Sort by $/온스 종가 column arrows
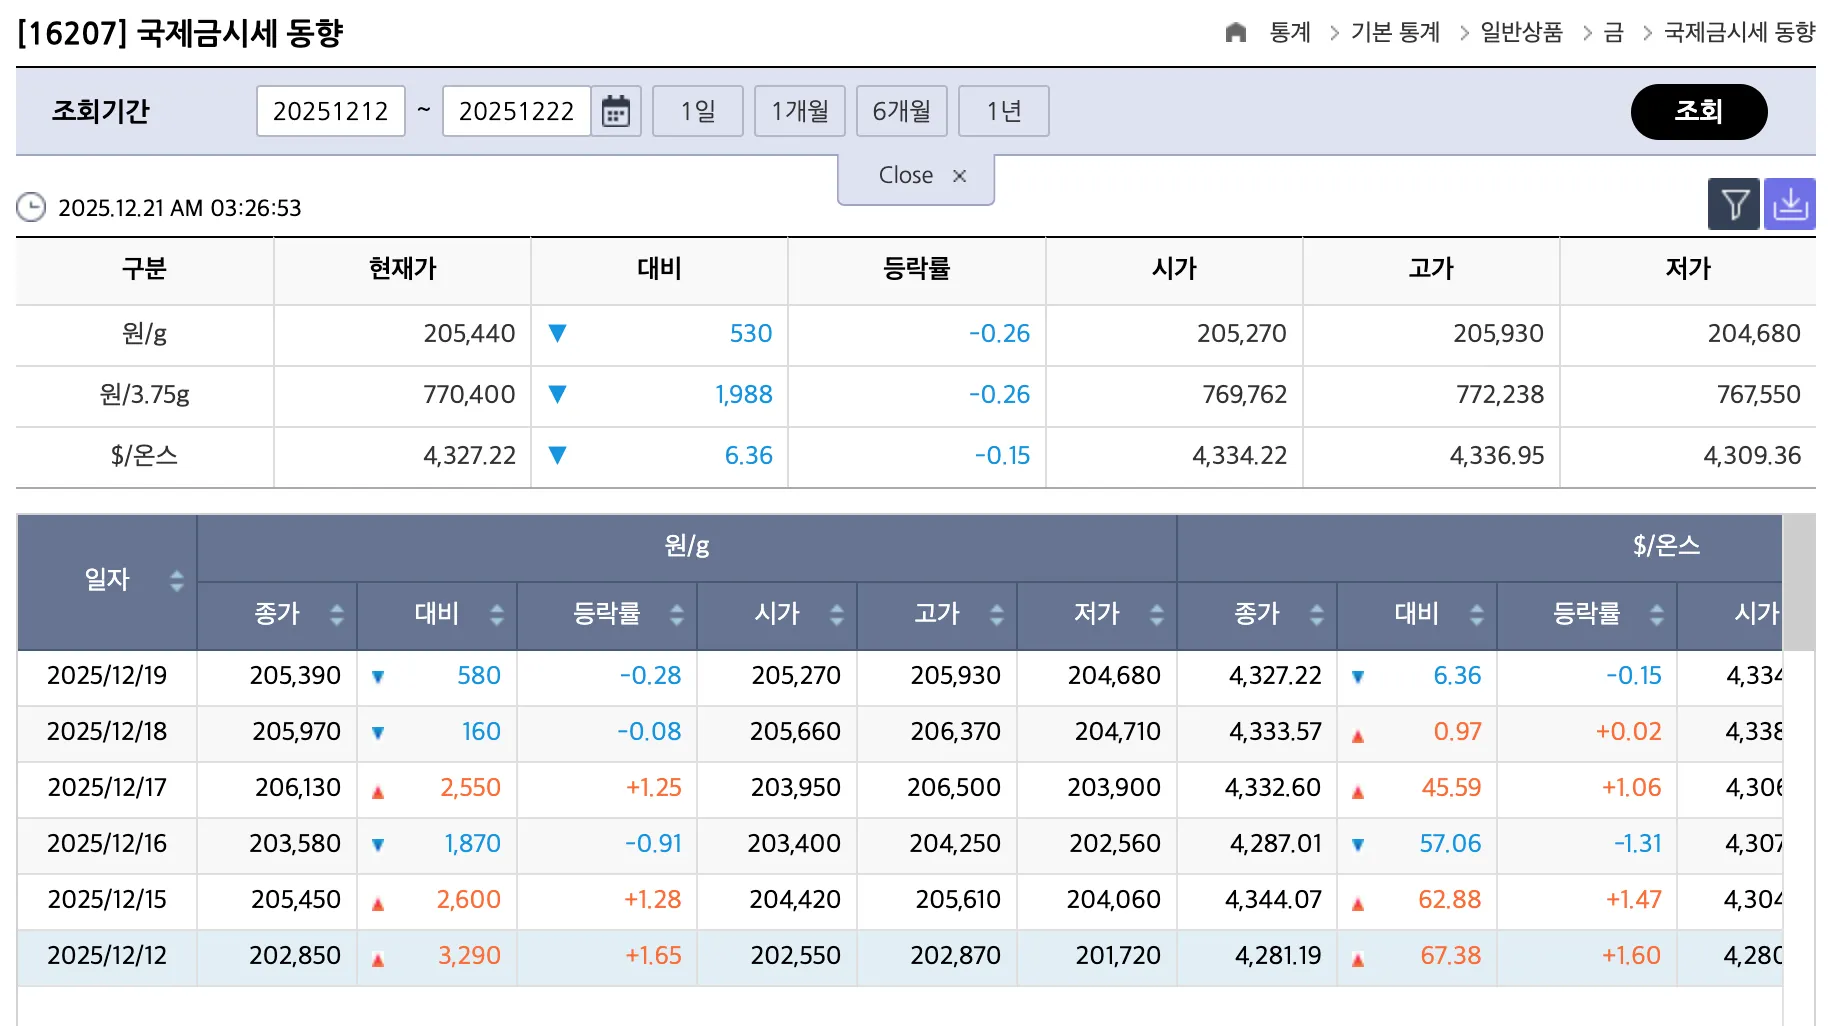This screenshot has height=1026, width=1830. point(1317,614)
